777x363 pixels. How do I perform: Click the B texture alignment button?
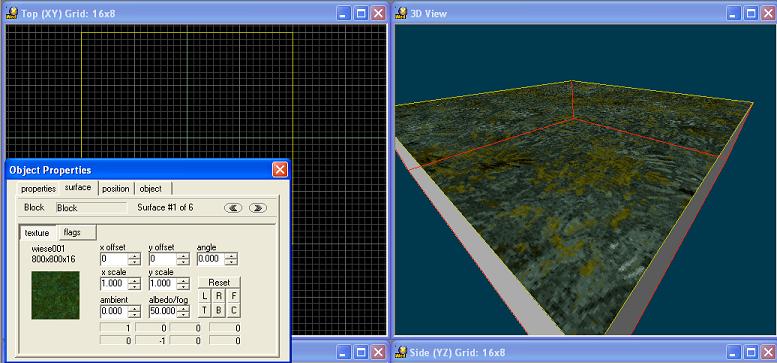[219, 311]
